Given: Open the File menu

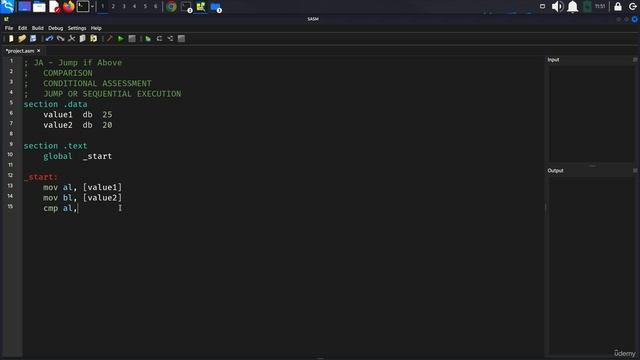Looking at the screenshot, I should click(9, 28).
